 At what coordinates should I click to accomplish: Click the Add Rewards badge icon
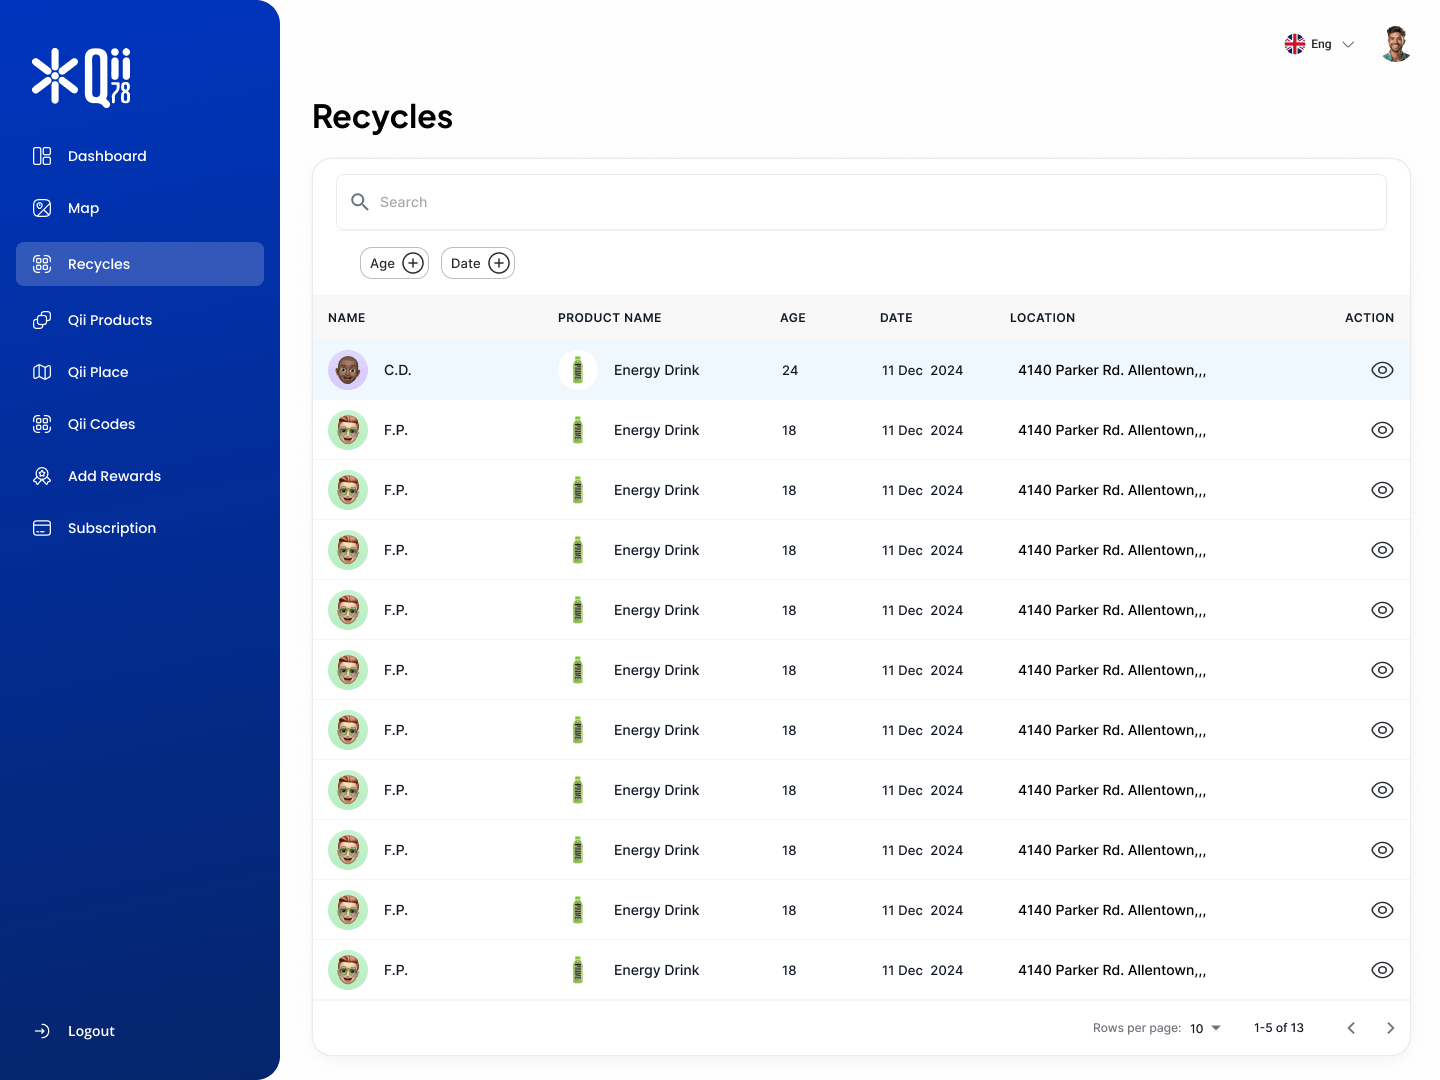click(42, 476)
